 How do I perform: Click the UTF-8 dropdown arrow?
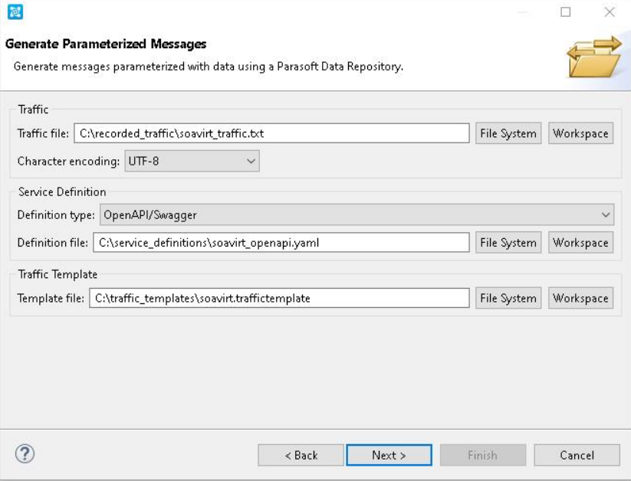coord(251,161)
